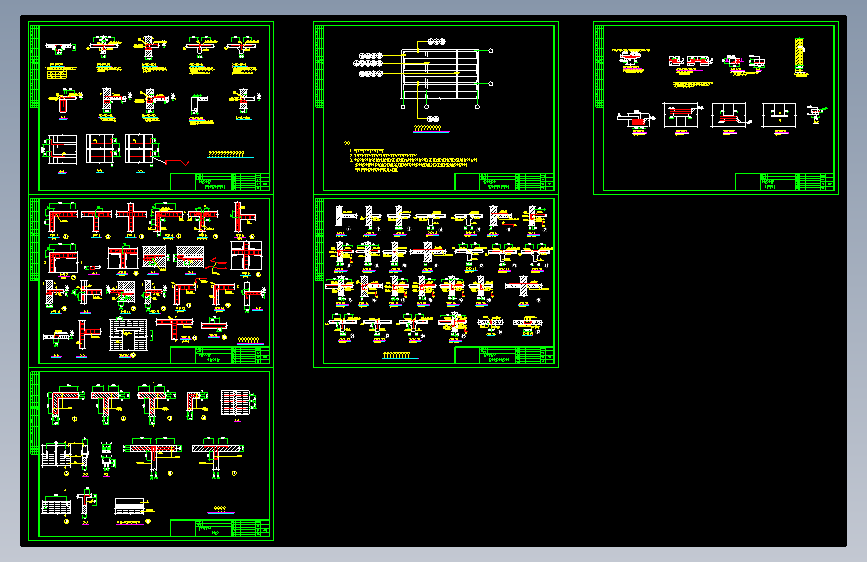Click the title block of the sheet containing the grid plan
The image size is (867, 562).
[x=504, y=182]
